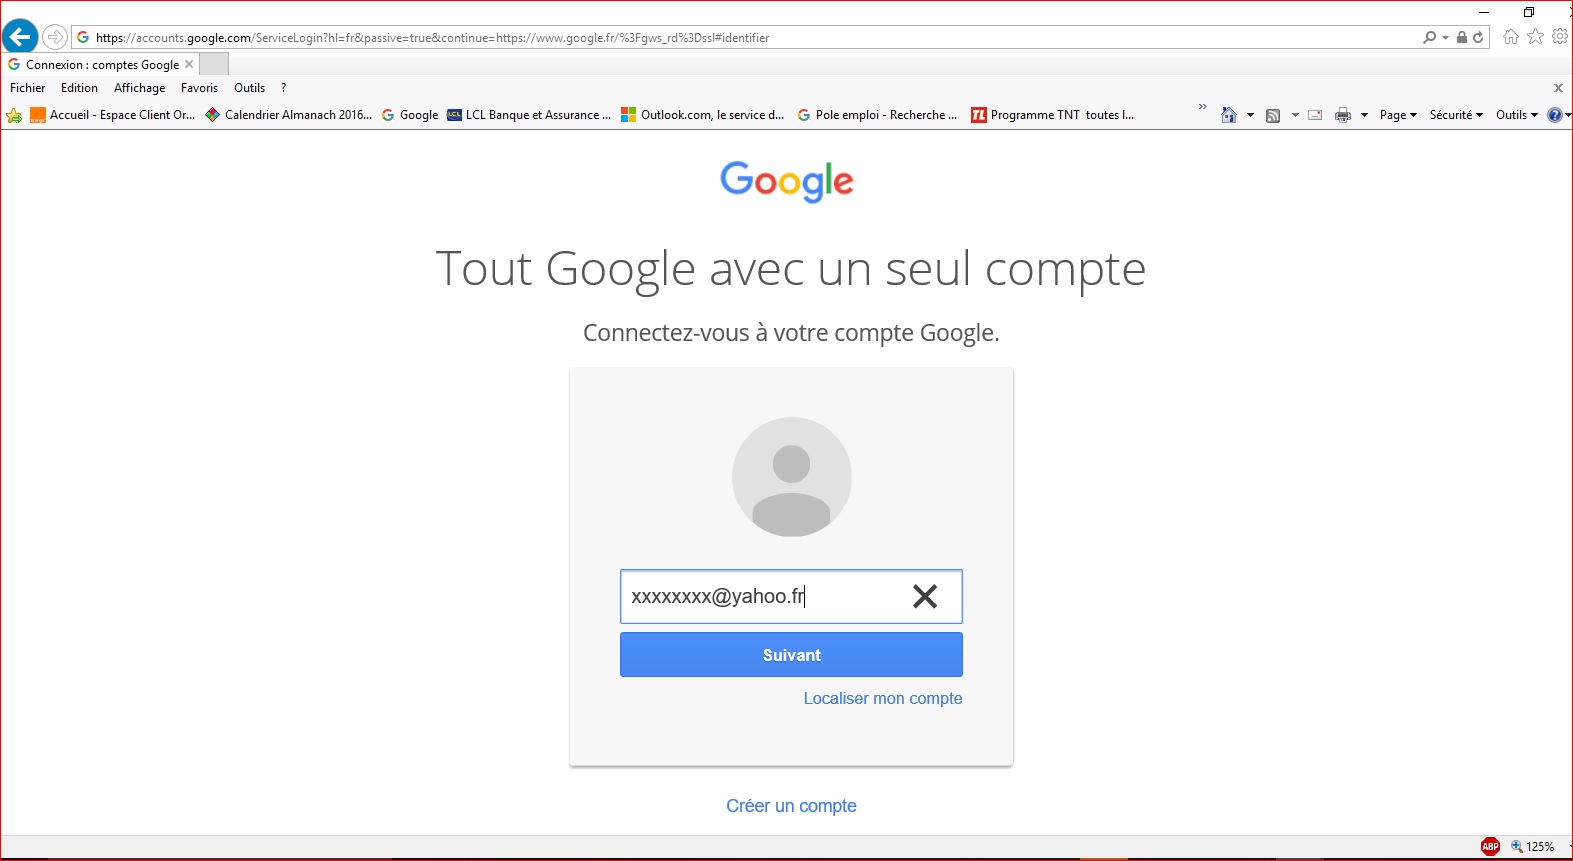Expand favorites bar overflow chevron
Screen dimensions: 1573x861
click(1203, 106)
